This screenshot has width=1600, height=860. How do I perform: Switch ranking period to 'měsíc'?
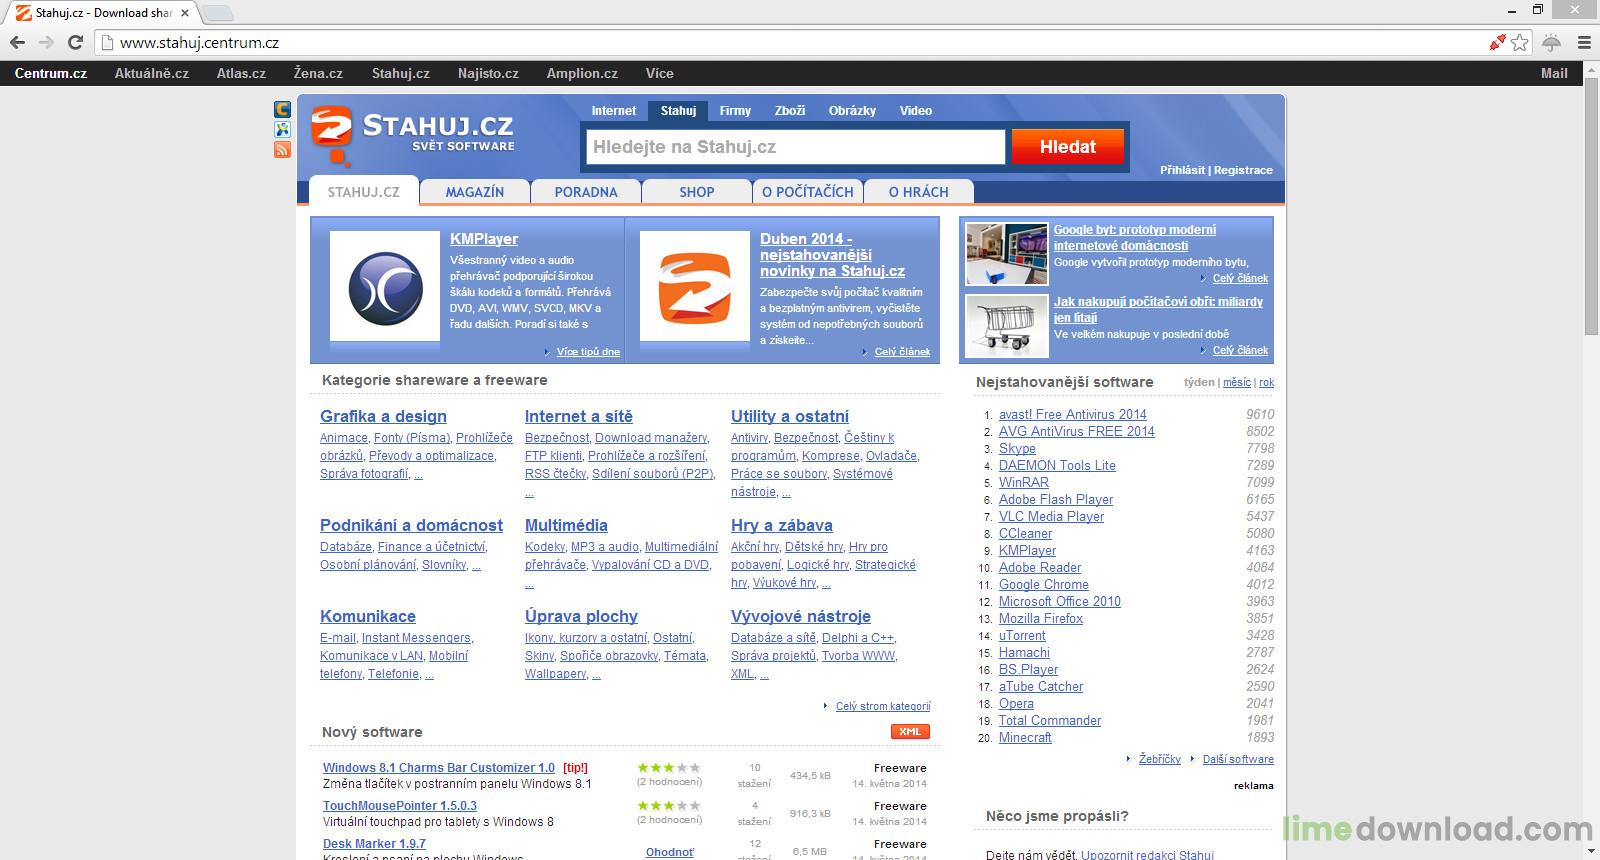coord(1236,382)
